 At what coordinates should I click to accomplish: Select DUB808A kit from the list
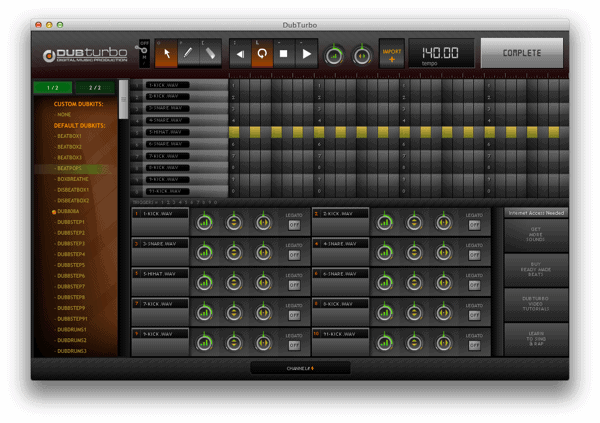point(70,211)
